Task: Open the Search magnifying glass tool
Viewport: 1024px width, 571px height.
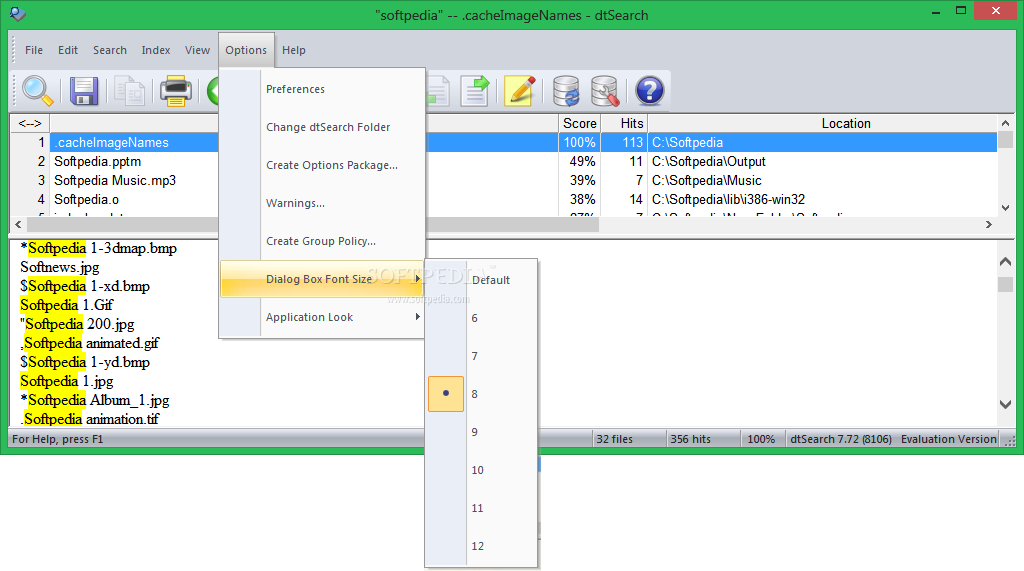Action: pyautogui.click(x=37, y=90)
